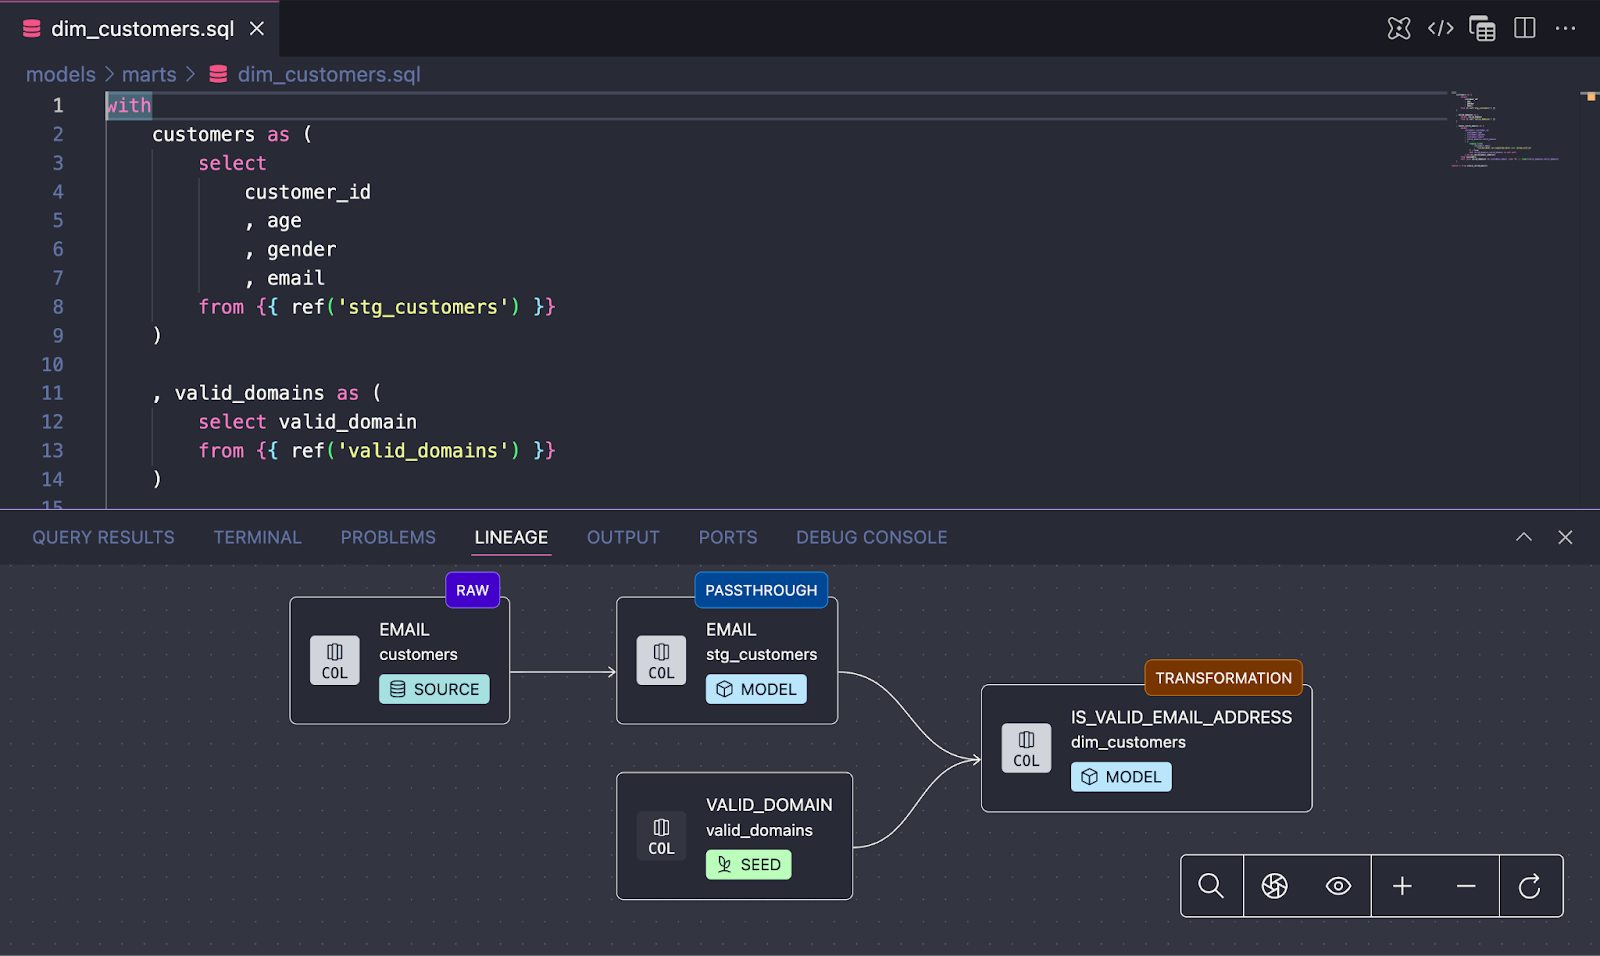Zoom out of the lineage graph
The height and width of the screenshot is (956, 1600).
coord(1466,886)
